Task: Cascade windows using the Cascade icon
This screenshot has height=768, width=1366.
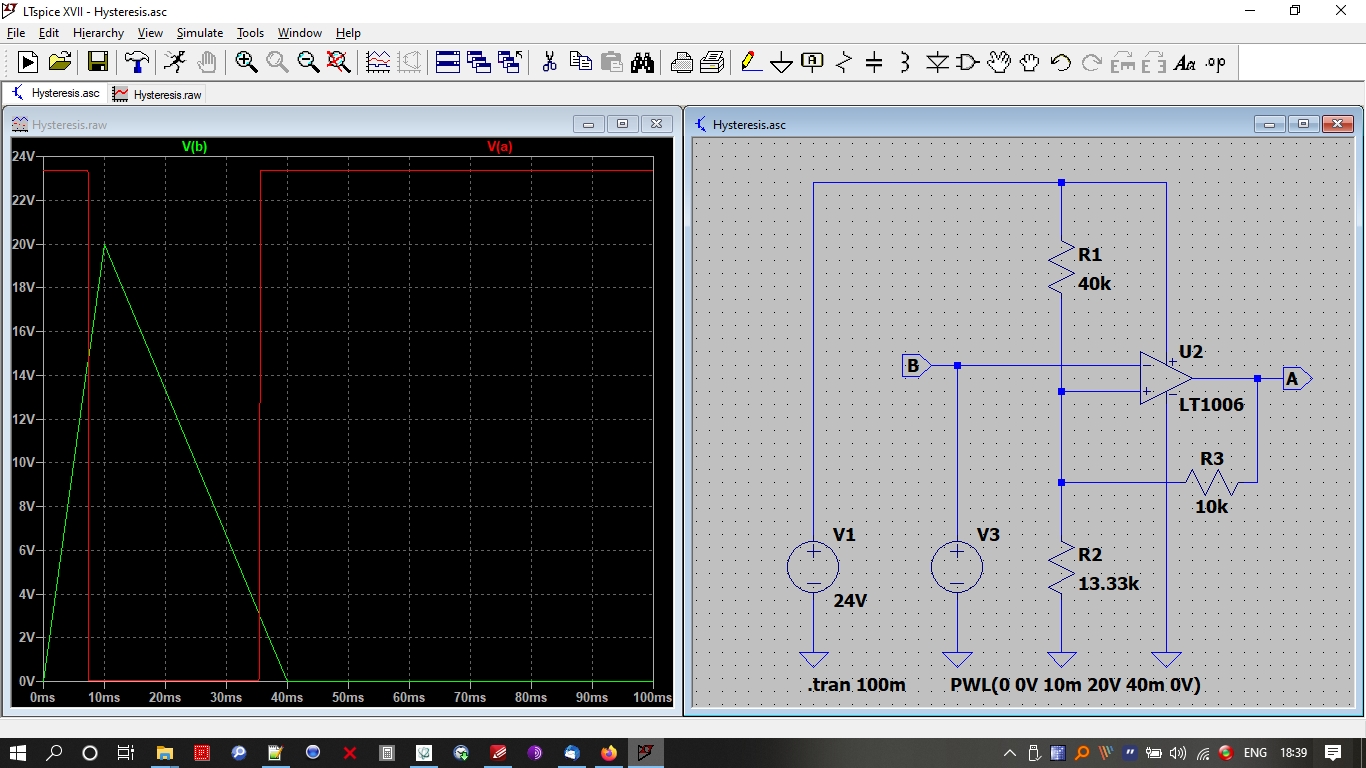Action: coord(479,62)
